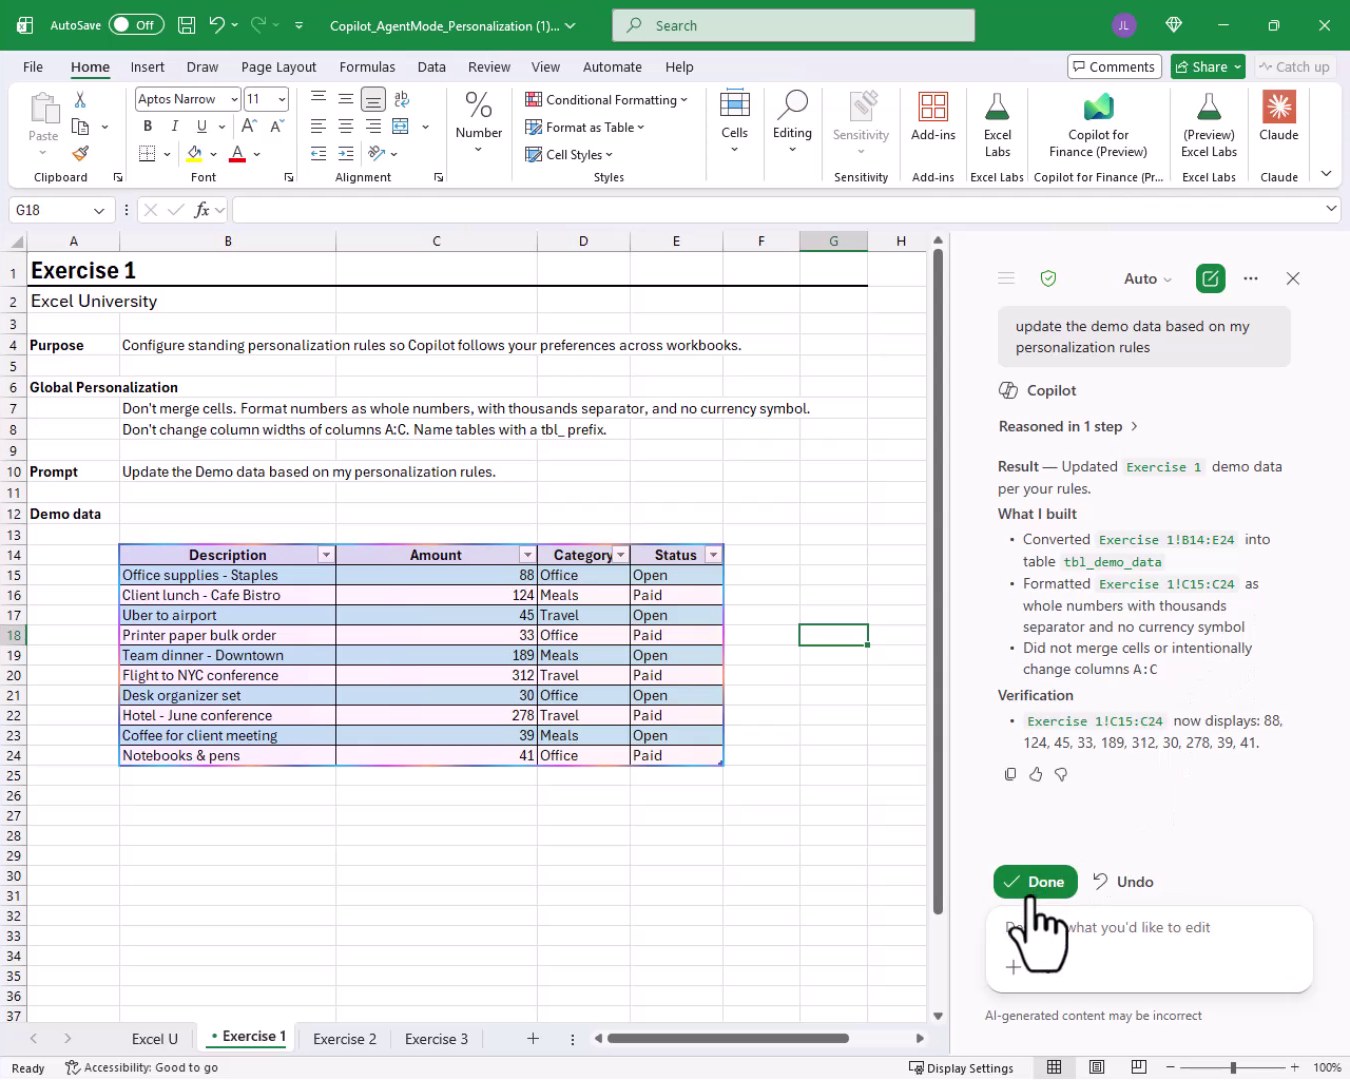
Task: Switch to Page Layout view icon
Action: [1097, 1068]
